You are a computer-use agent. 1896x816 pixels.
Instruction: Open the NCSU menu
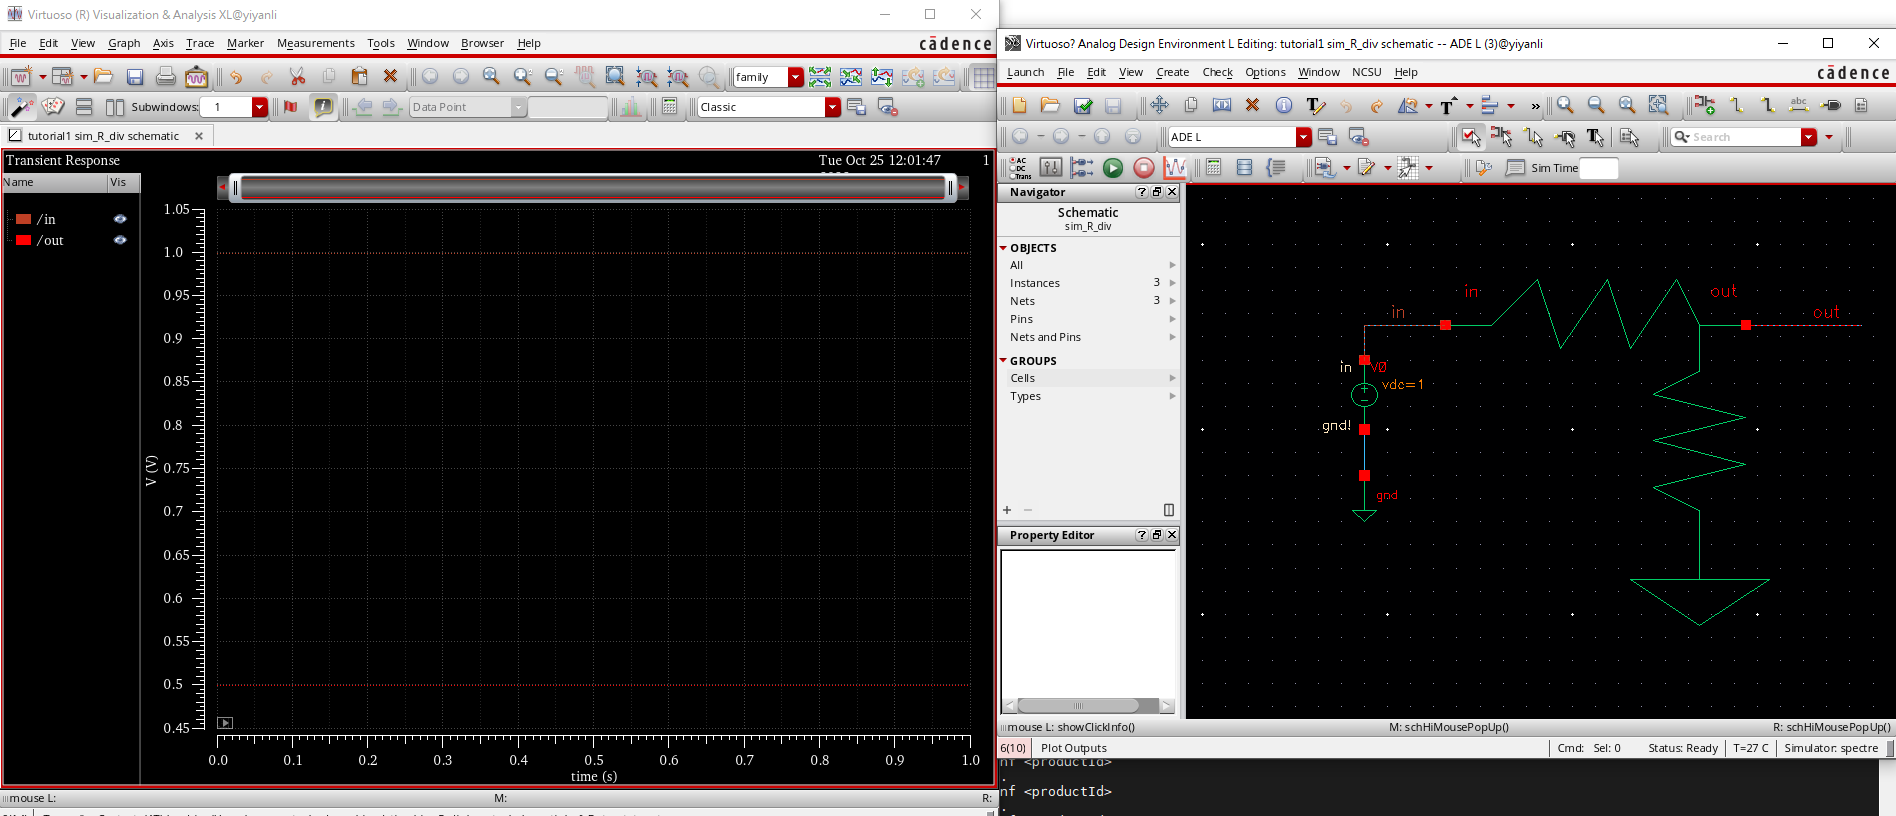[x=1366, y=72]
